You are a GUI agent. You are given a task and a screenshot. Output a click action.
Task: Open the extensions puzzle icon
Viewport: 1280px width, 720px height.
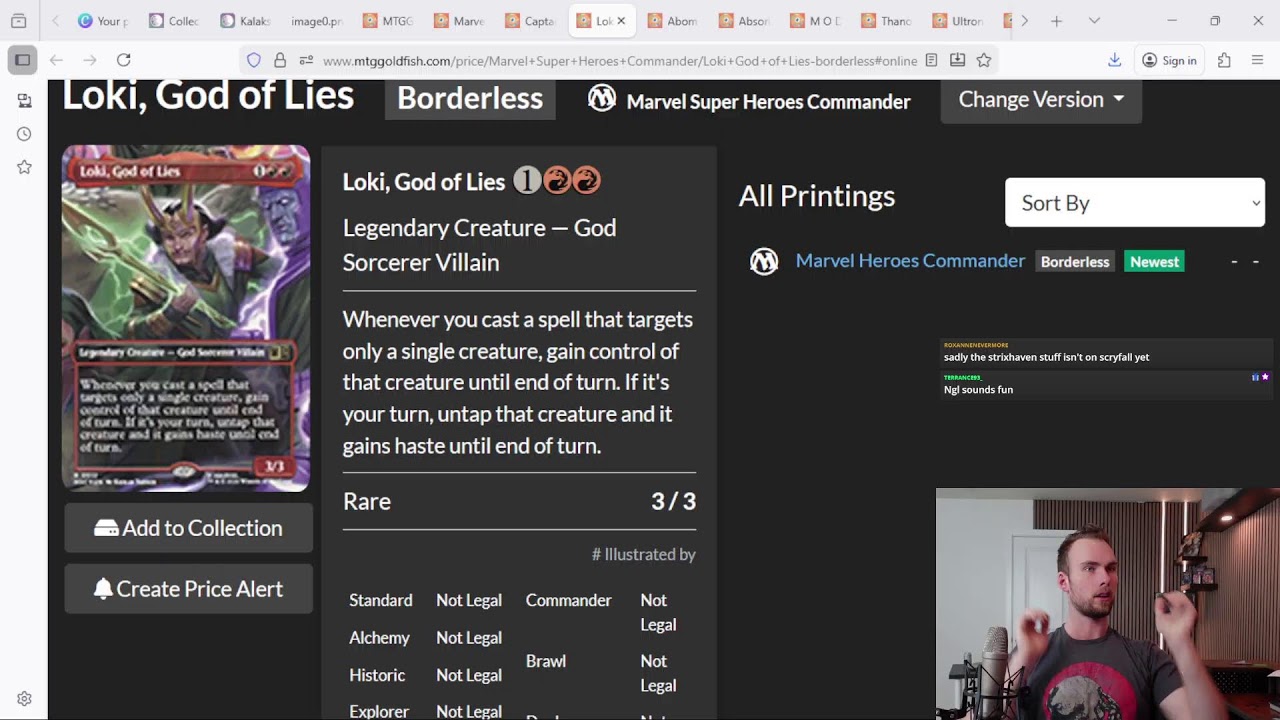(x=1224, y=60)
